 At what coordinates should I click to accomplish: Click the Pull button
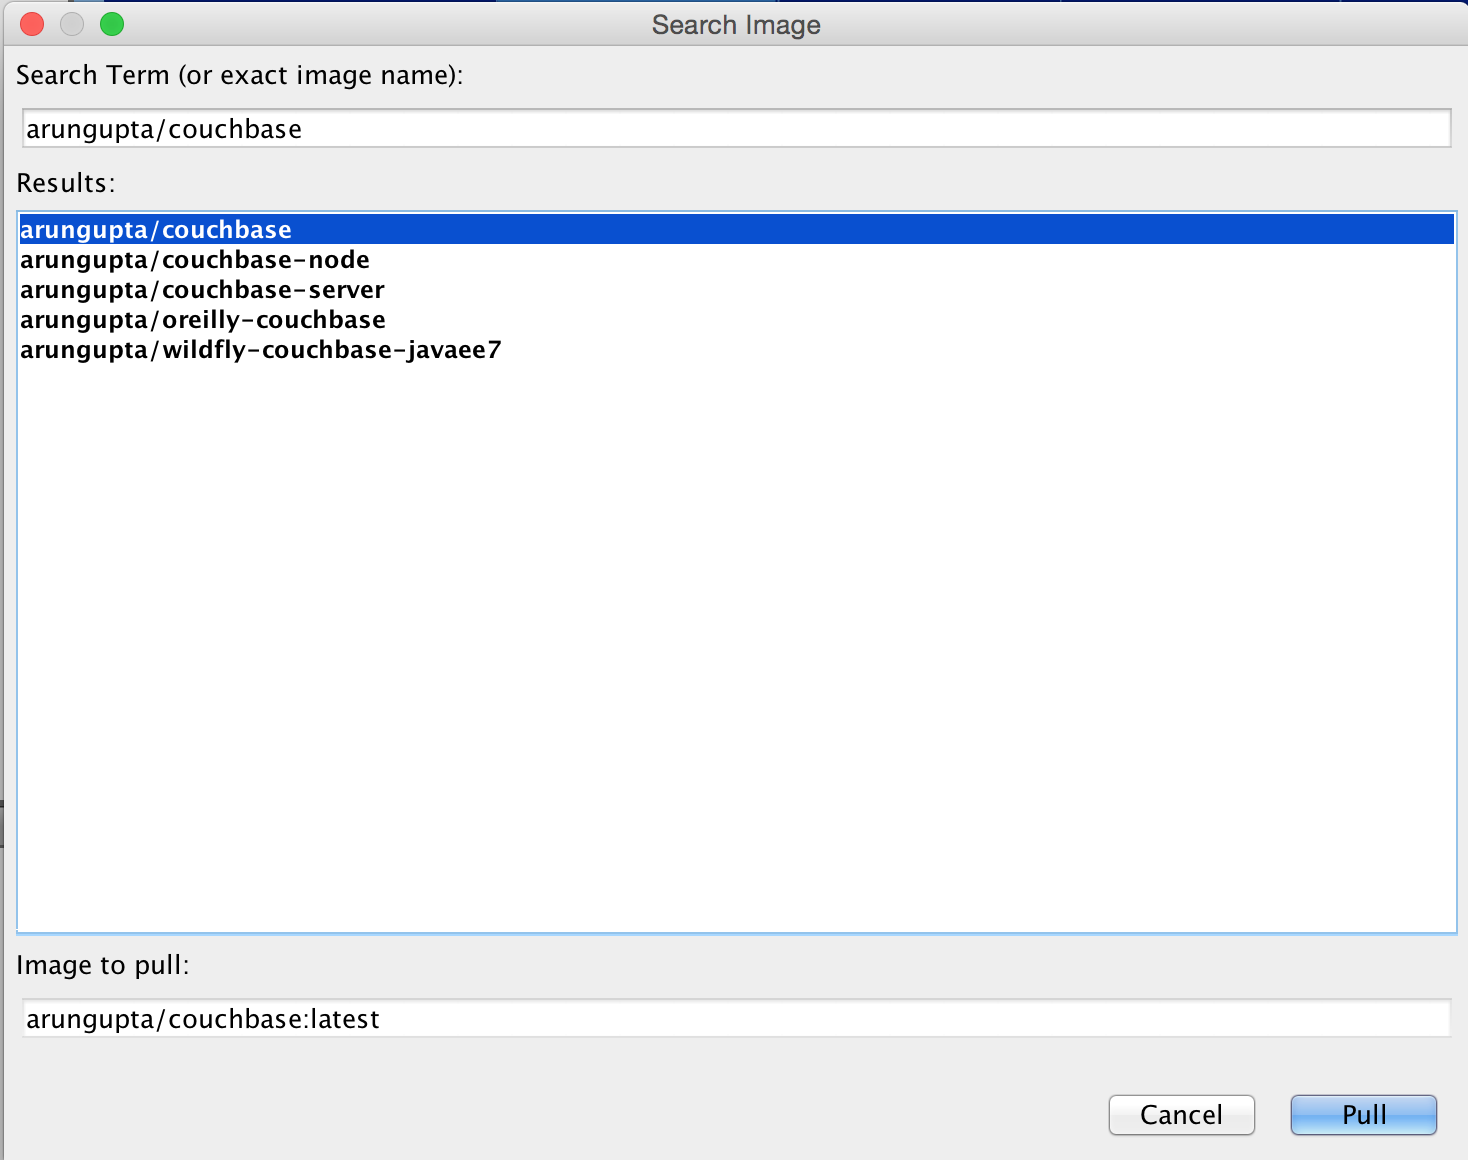(x=1363, y=1114)
